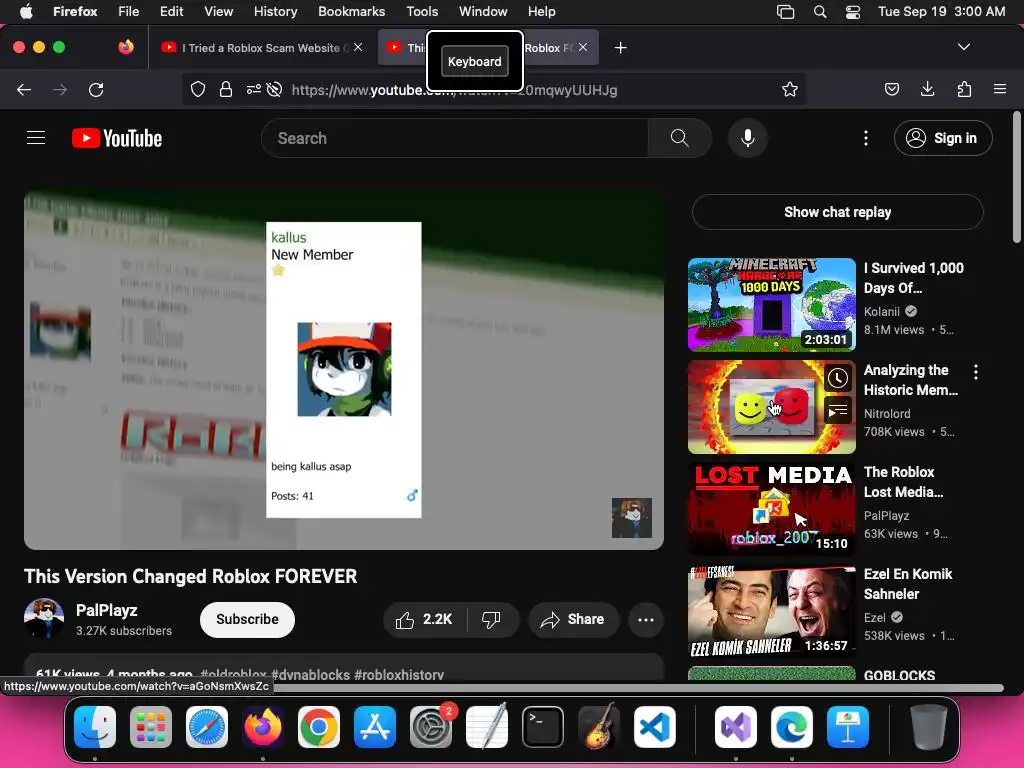
Task: Open the File menu
Action: point(129,12)
